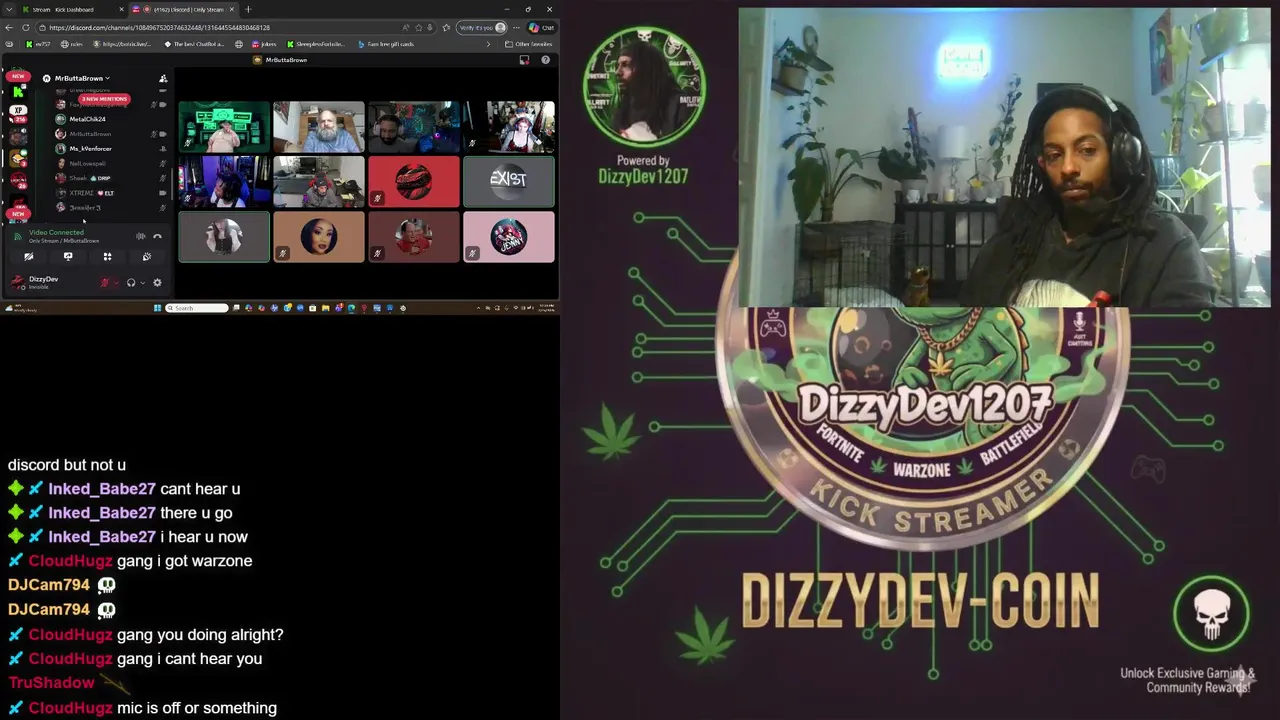Open Discord activities launcher icon
The width and height of the screenshot is (1280, 720).
(x=107, y=257)
